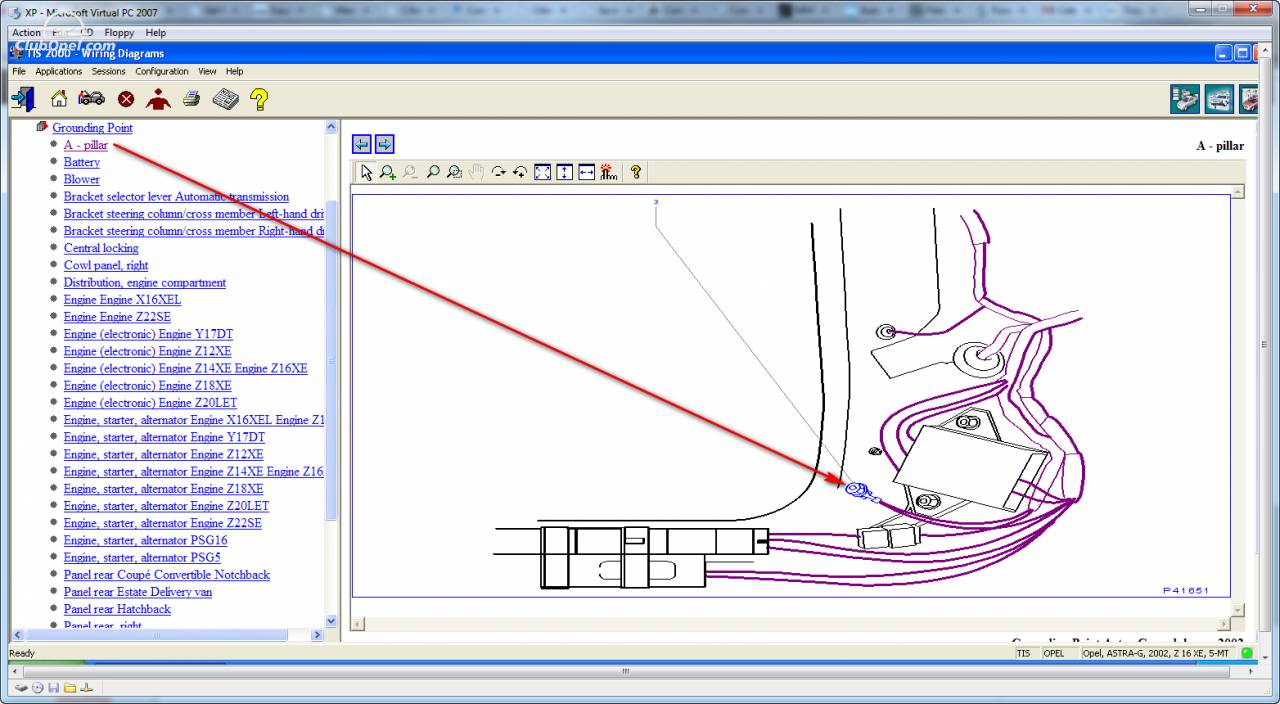The width and height of the screenshot is (1280, 704).
Task: Open Engine Engine X16XEL link
Action: [x=122, y=300]
